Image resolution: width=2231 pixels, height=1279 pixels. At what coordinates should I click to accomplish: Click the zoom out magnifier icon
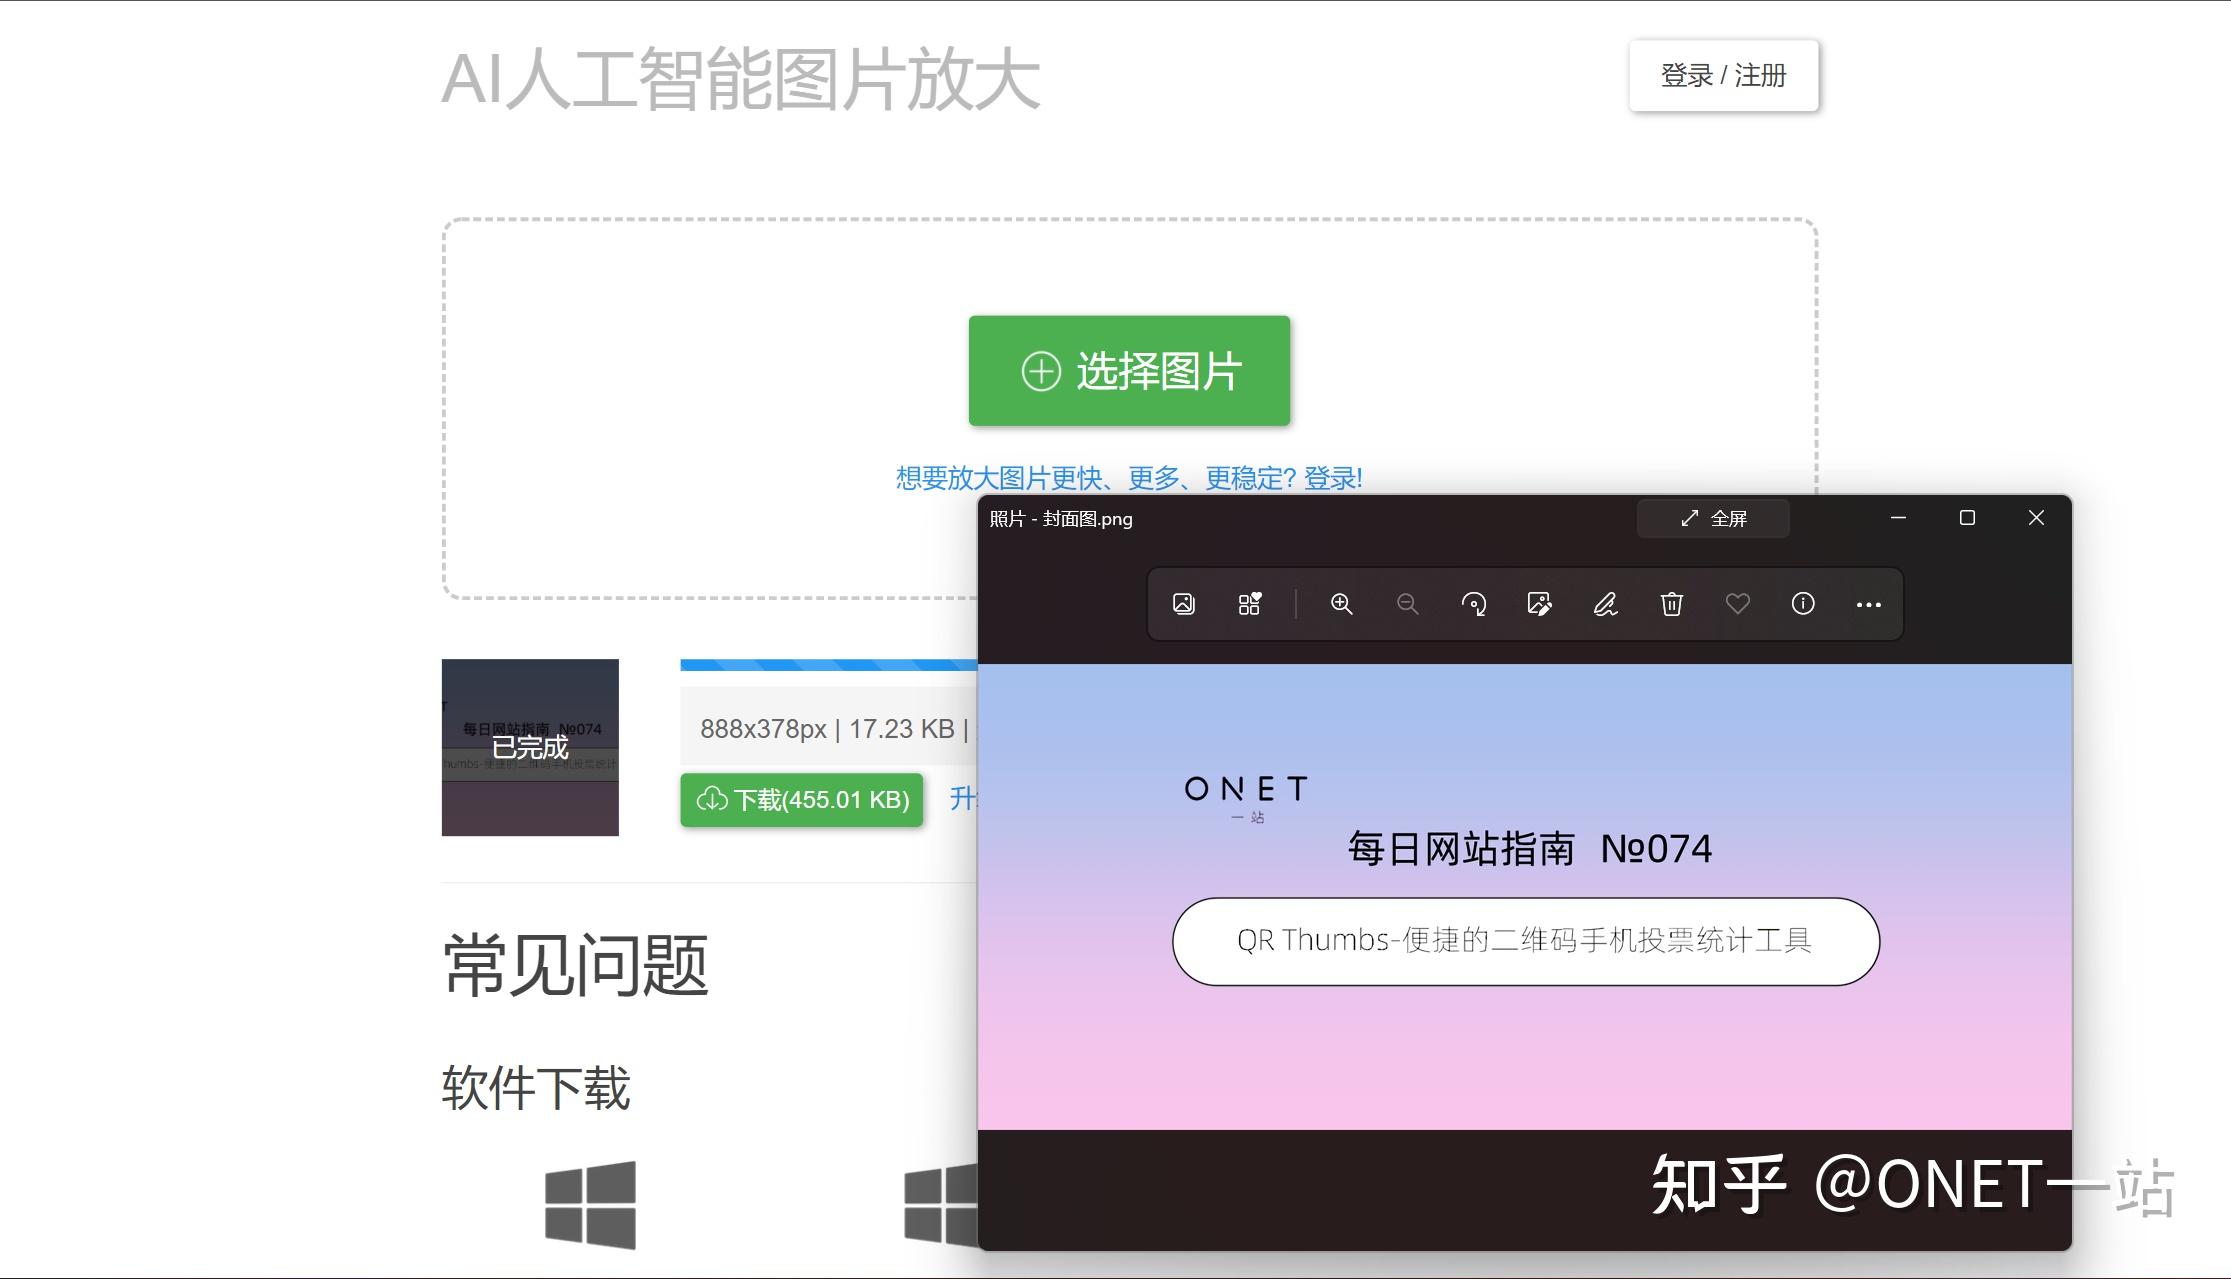tap(1407, 604)
